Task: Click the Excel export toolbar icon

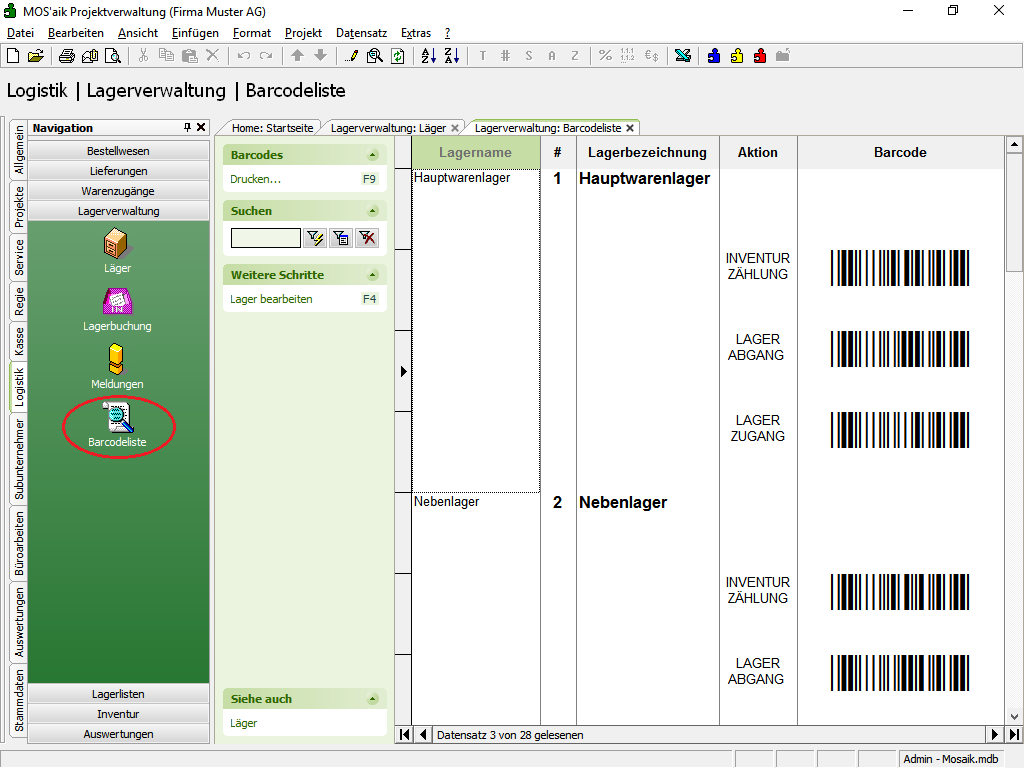Action: point(683,56)
